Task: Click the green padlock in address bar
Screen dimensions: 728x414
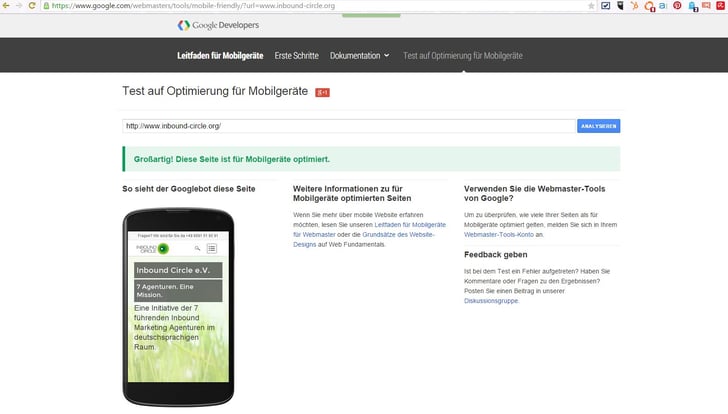Action: 46,6
